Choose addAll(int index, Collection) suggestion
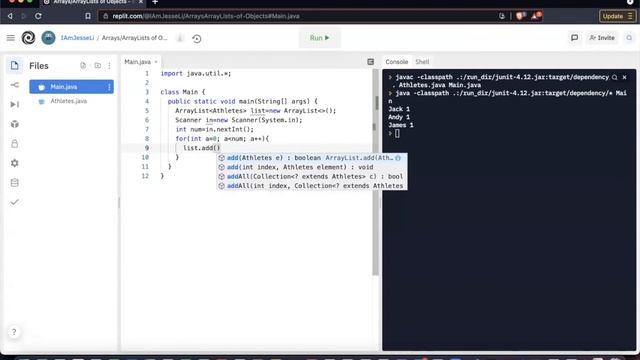Image resolution: width=640 pixels, height=360 pixels. tap(312, 186)
